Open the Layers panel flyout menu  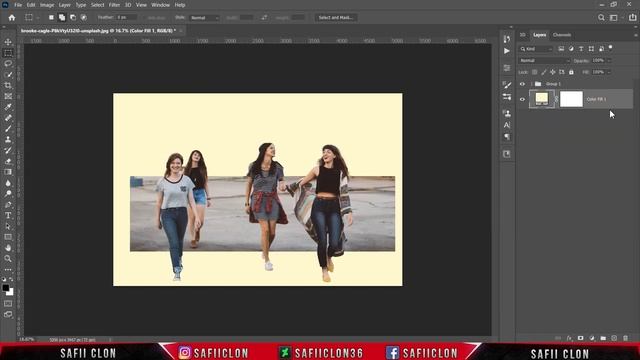pyautogui.click(x=636, y=35)
